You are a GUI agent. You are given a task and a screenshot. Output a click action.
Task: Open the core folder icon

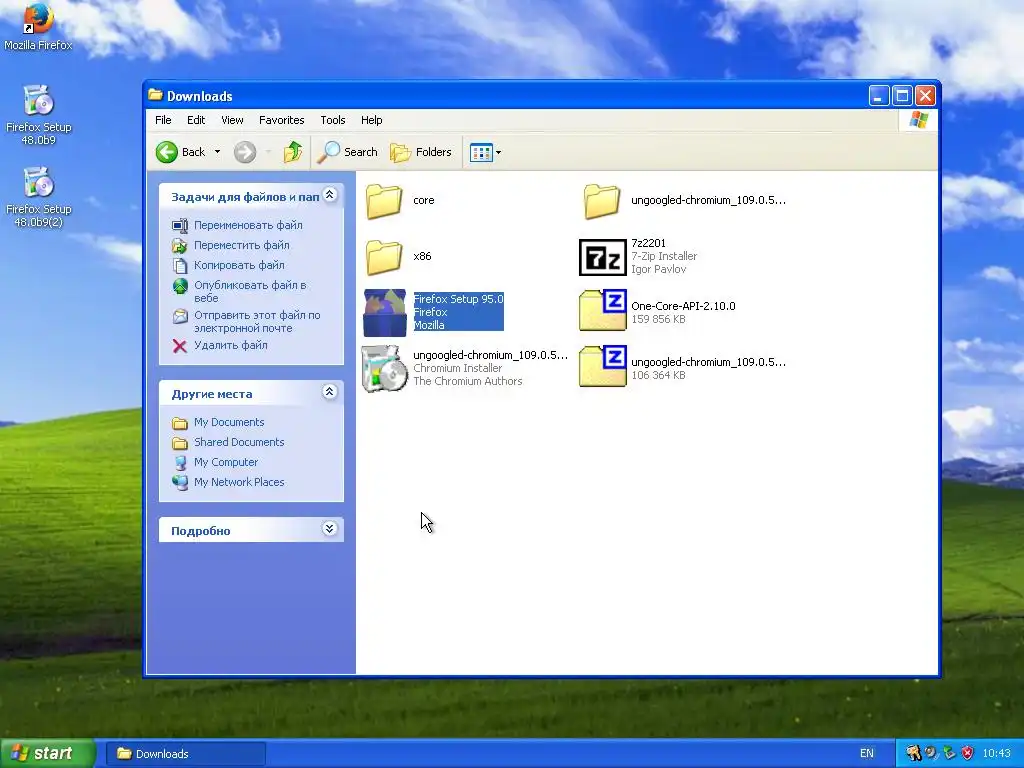(x=384, y=200)
